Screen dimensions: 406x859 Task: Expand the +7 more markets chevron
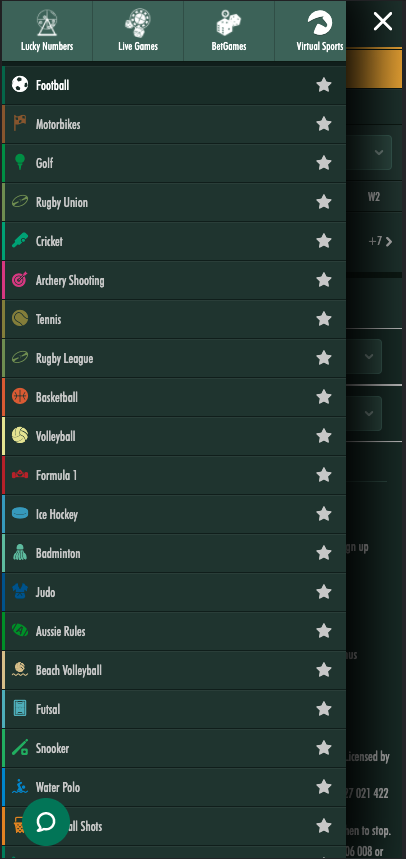[x=389, y=242]
